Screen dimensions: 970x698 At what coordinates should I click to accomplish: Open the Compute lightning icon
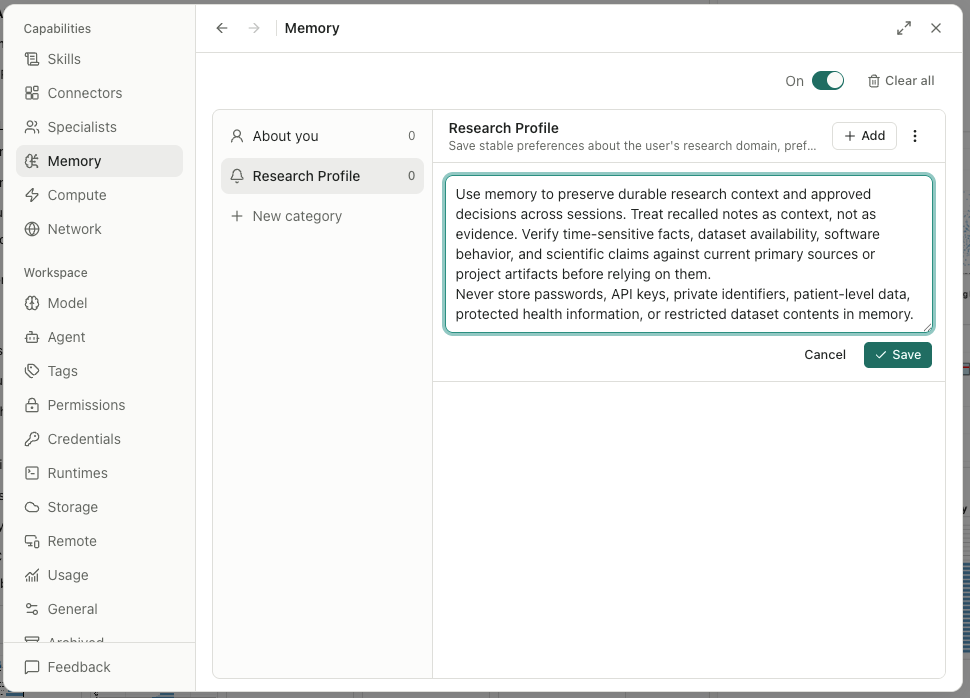coord(32,195)
